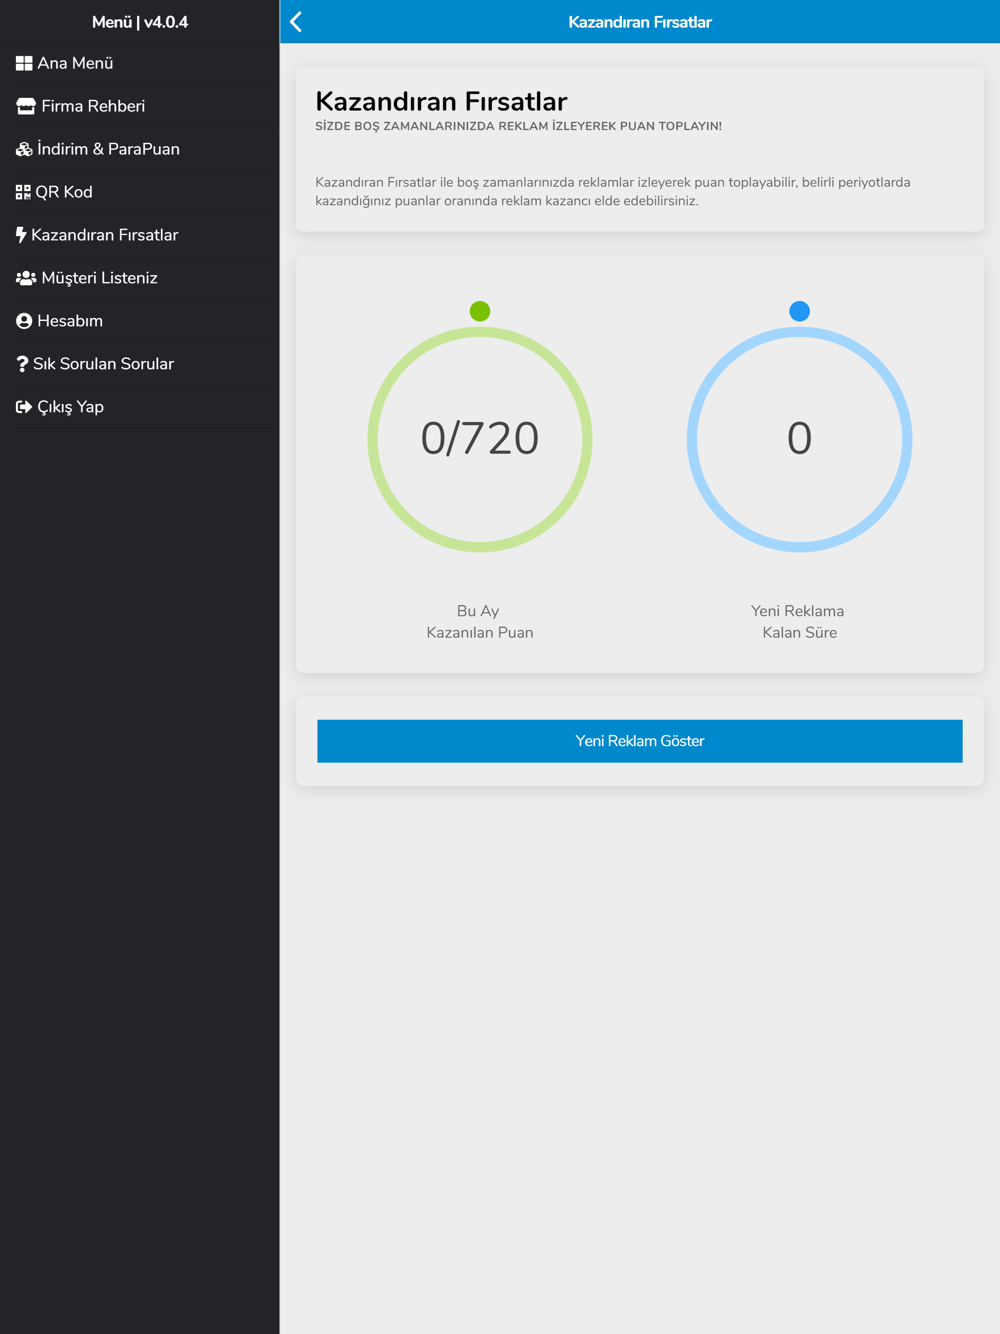Click the Kazandıran Fırsatlar lightning icon
Image resolution: width=1000 pixels, height=1334 pixels.
[21, 235]
